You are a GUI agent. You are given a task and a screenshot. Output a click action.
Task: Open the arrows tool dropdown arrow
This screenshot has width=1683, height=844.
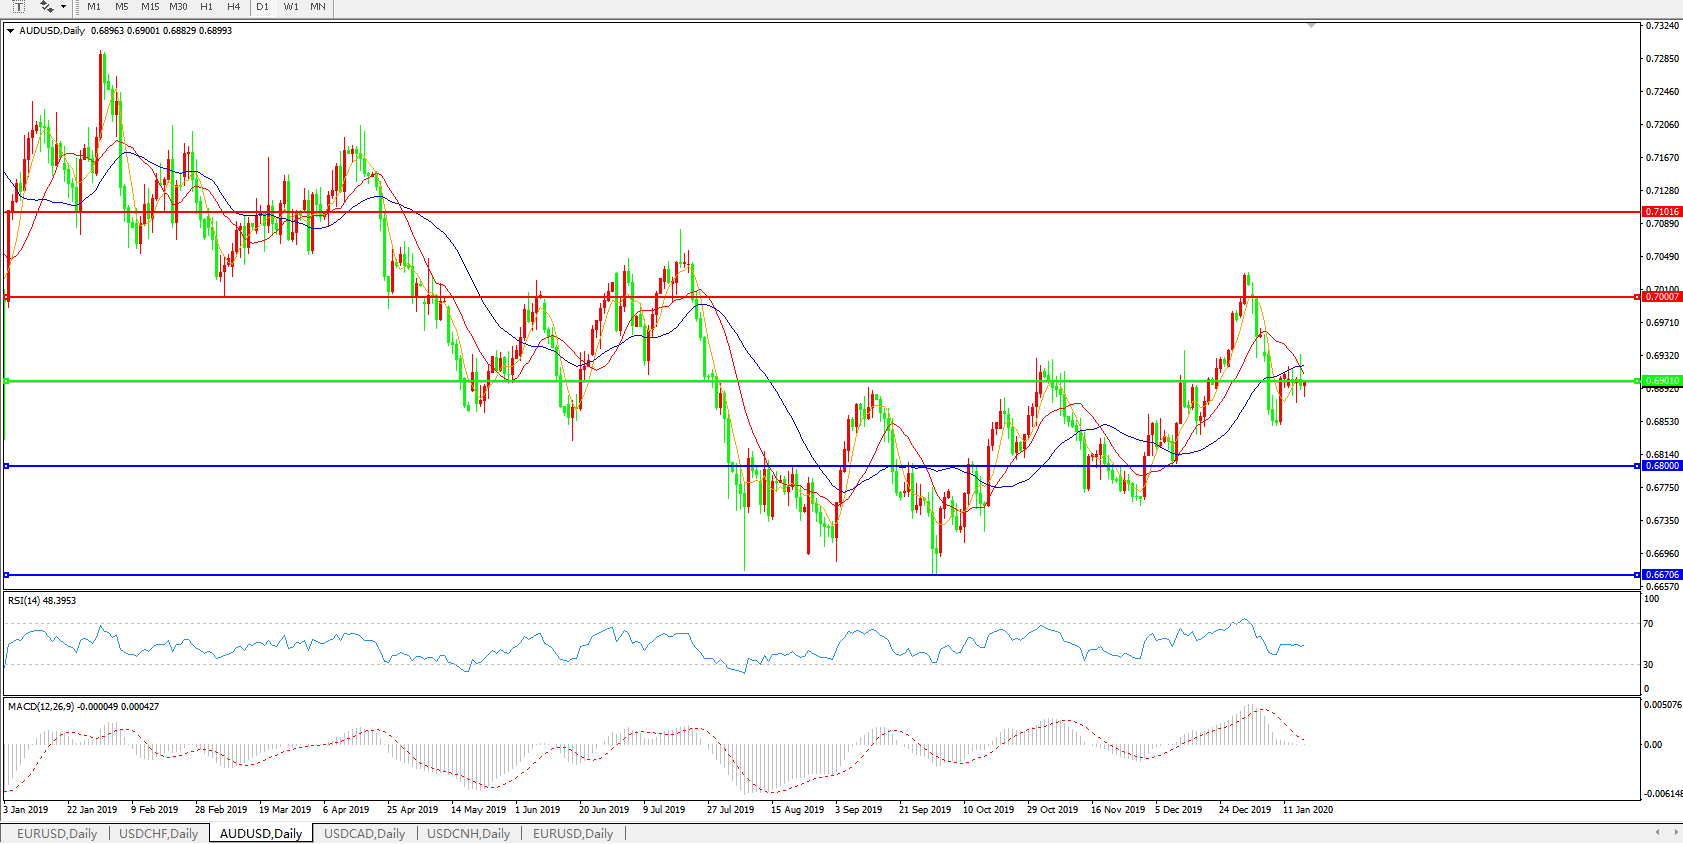[x=63, y=7]
